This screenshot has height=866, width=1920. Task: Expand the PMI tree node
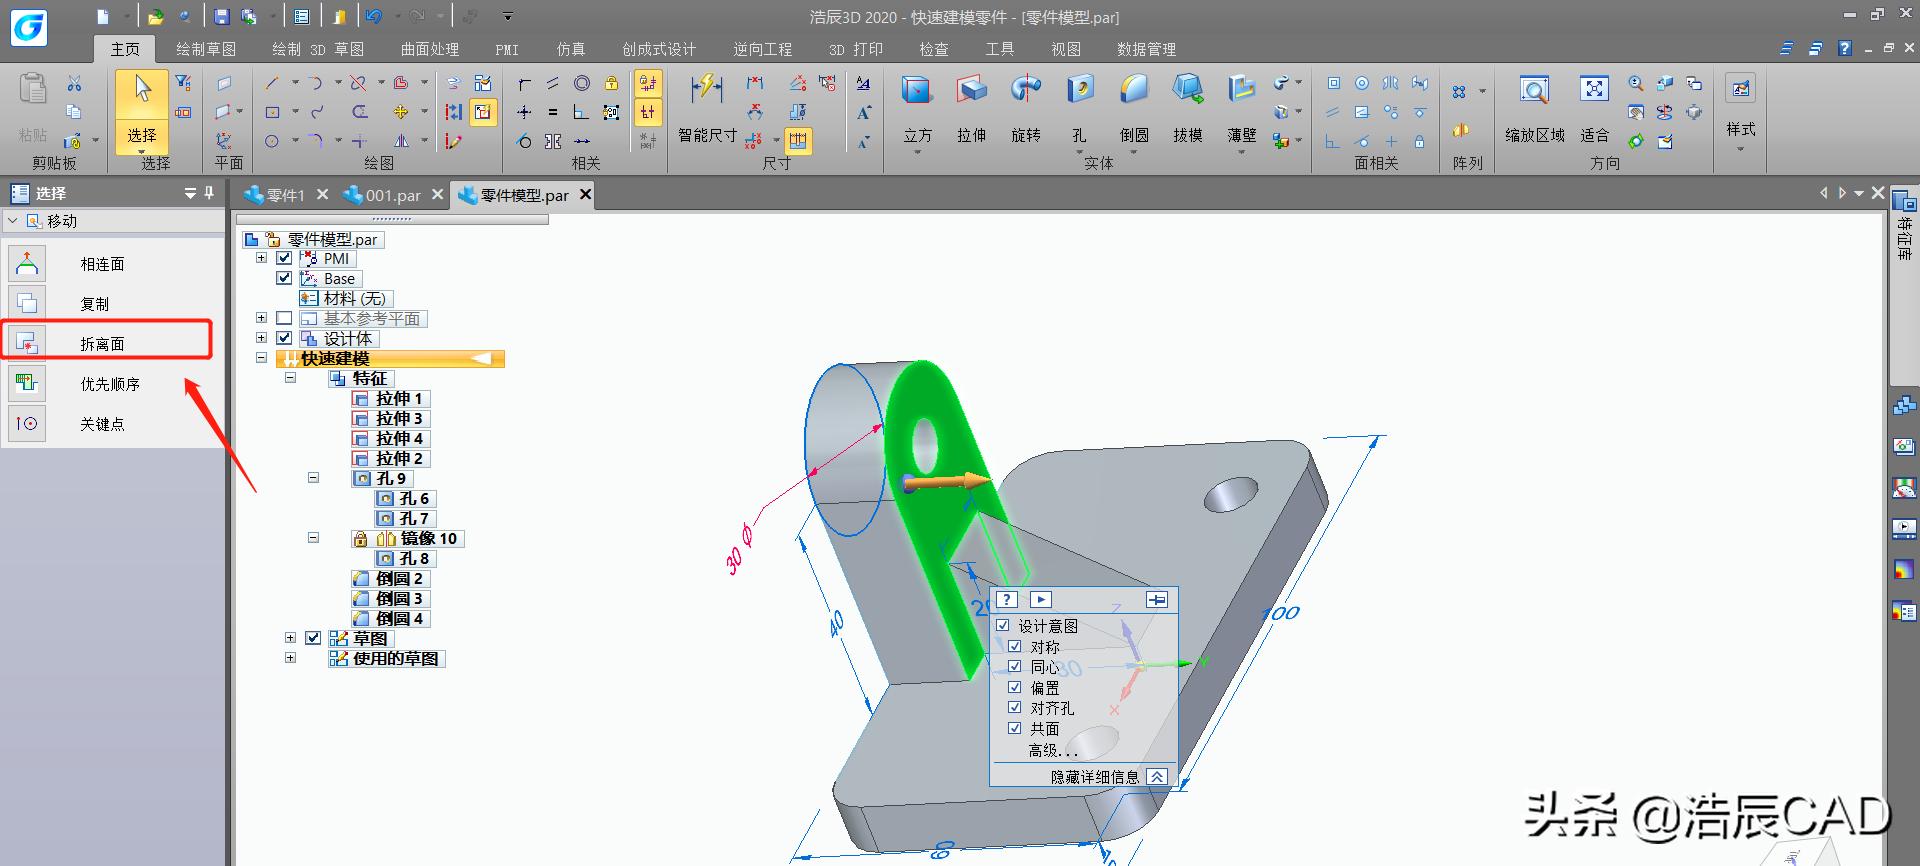click(261, 258)
